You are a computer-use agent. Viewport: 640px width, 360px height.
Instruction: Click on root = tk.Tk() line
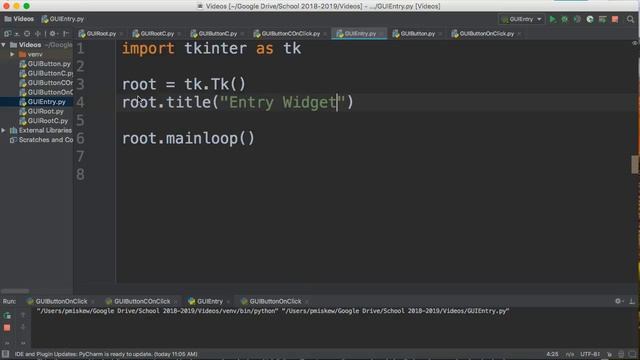pos(184,84)
